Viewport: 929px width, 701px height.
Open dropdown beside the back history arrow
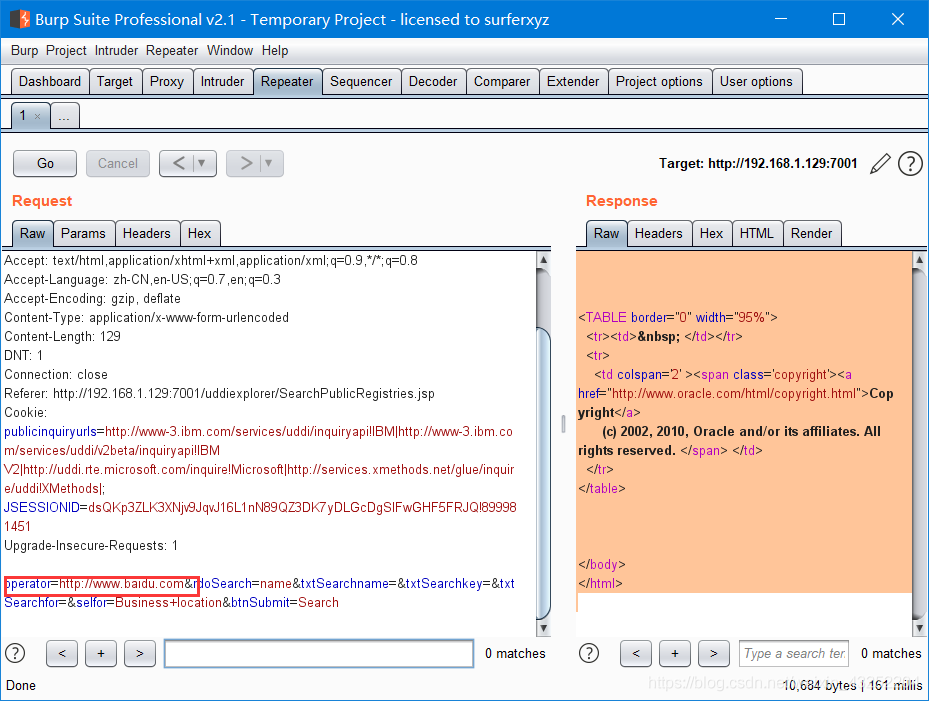202,163
